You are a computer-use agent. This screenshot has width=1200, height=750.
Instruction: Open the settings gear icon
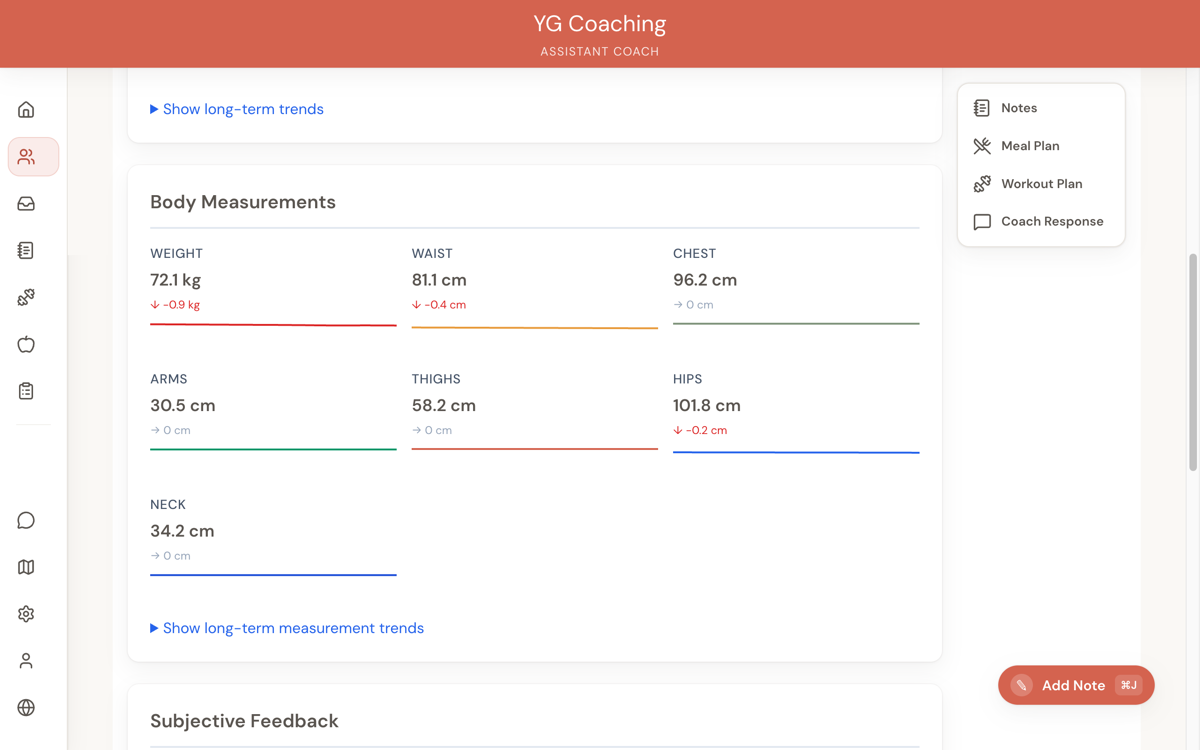coord(26,614)
